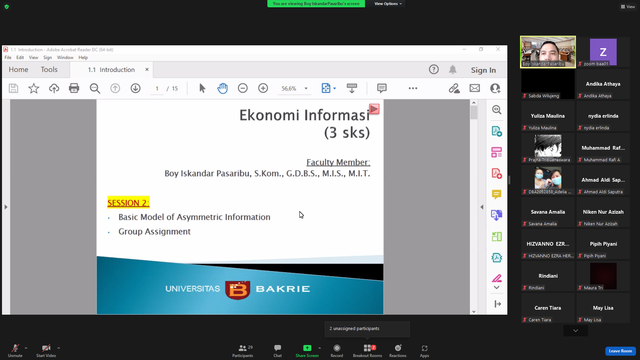
Task: Expand the left navigation pane arrow
Action: (6, 207)
